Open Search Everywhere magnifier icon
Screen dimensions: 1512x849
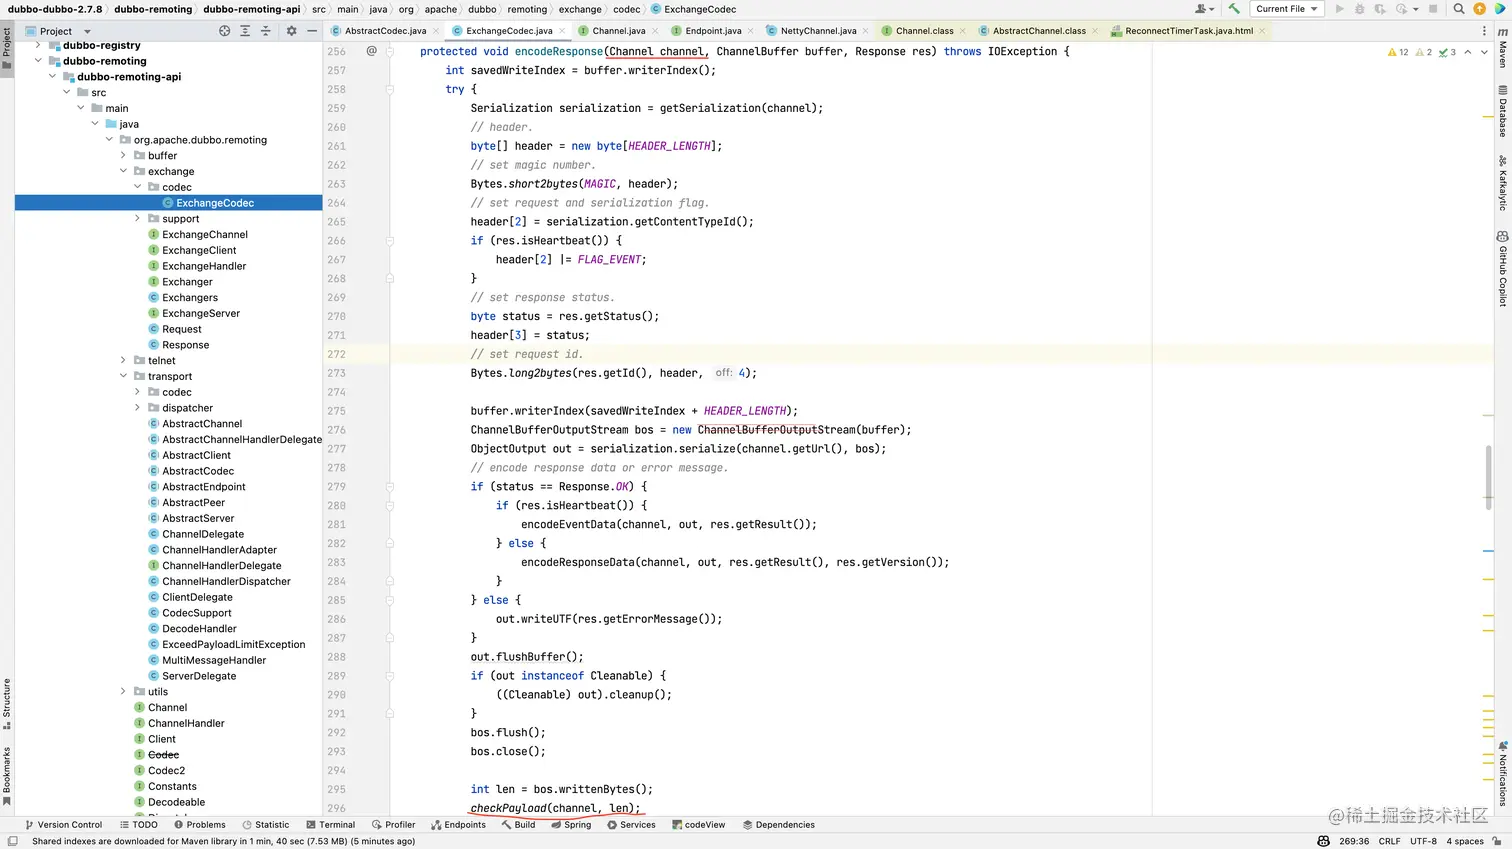pos(1459,9)
